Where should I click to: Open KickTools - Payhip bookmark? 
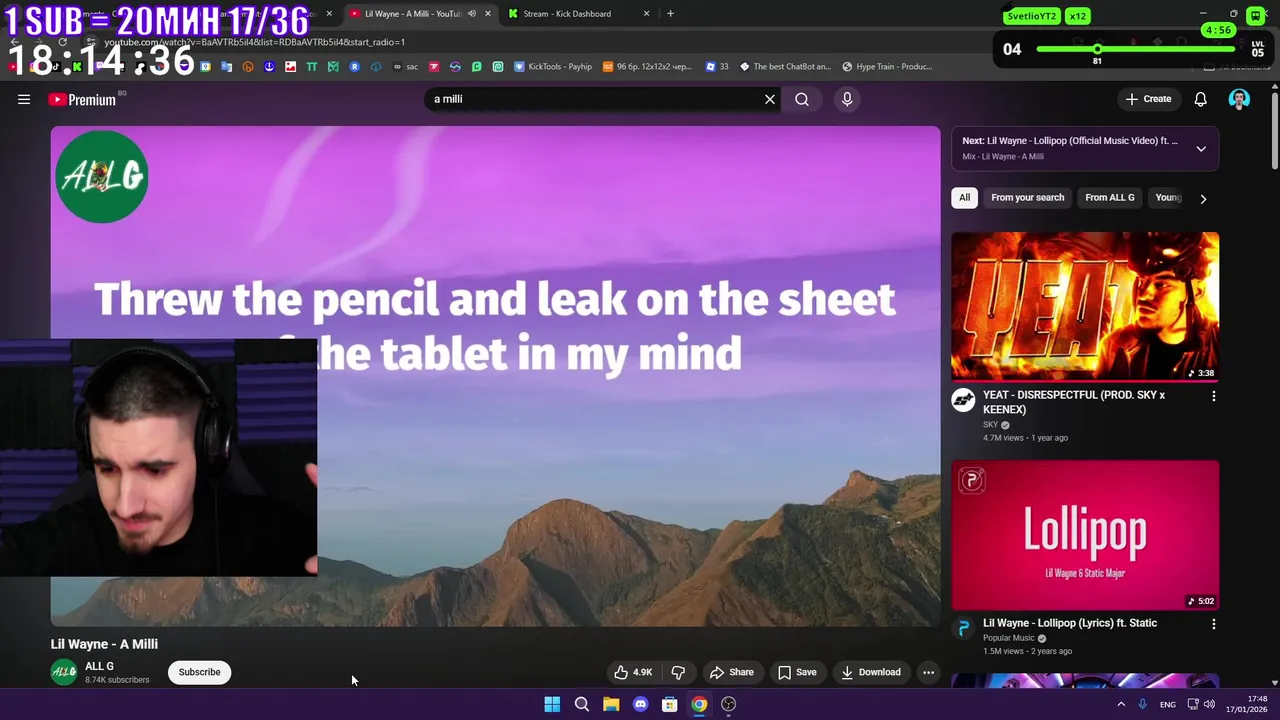click(553, 67)
